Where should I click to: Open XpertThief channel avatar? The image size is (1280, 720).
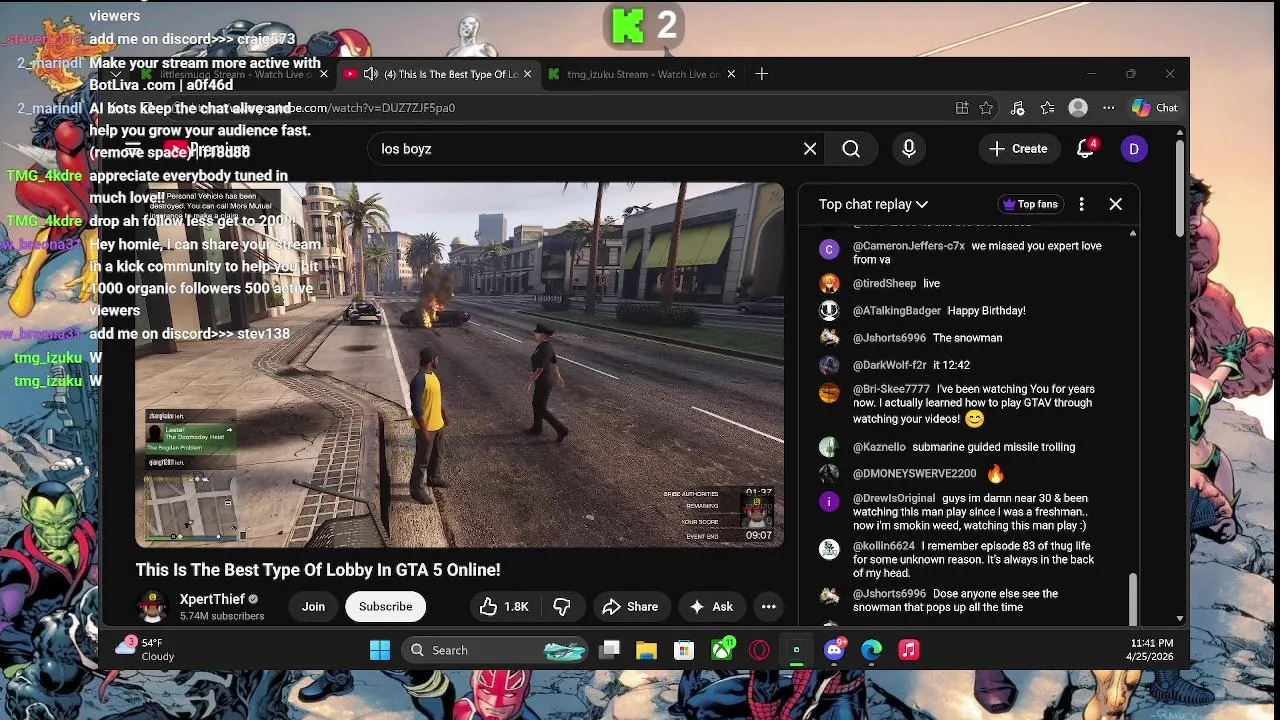coord(152,606)
